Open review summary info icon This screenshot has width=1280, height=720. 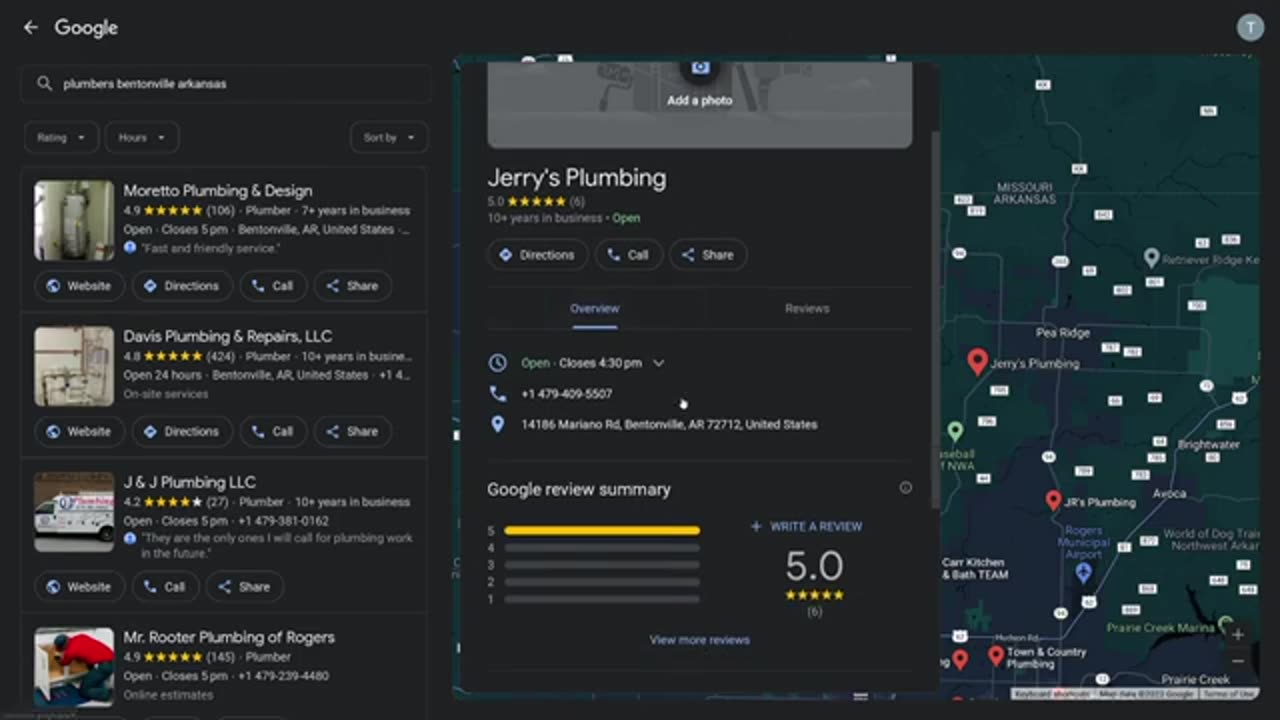click(905, 488)
